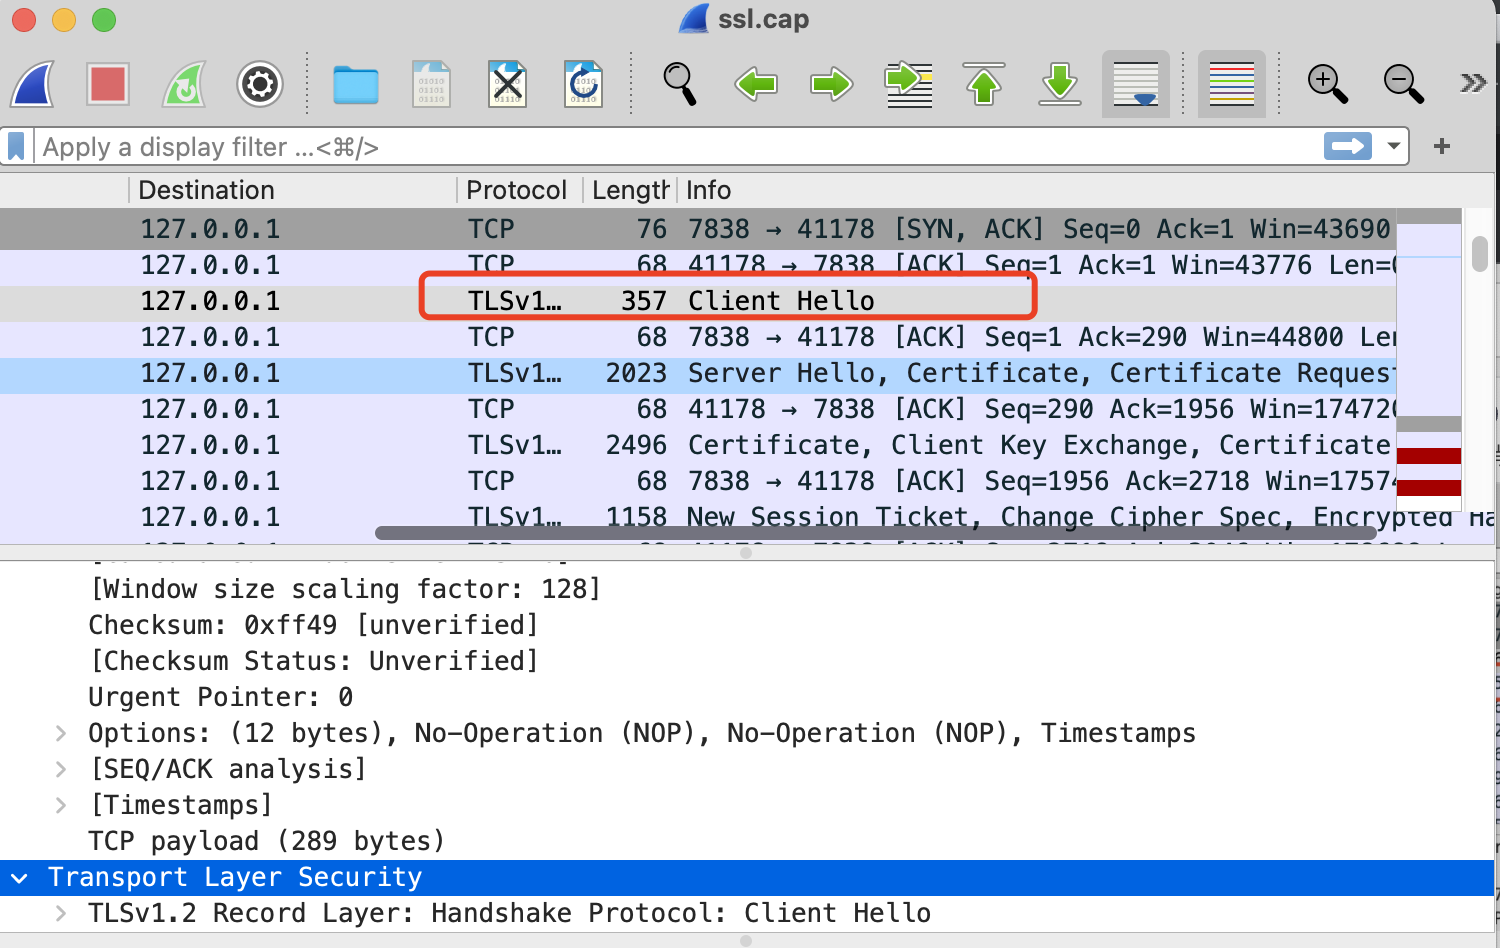The image size is (1500, 948).
Task: Zoom out of packet text
Action: 1404,84
